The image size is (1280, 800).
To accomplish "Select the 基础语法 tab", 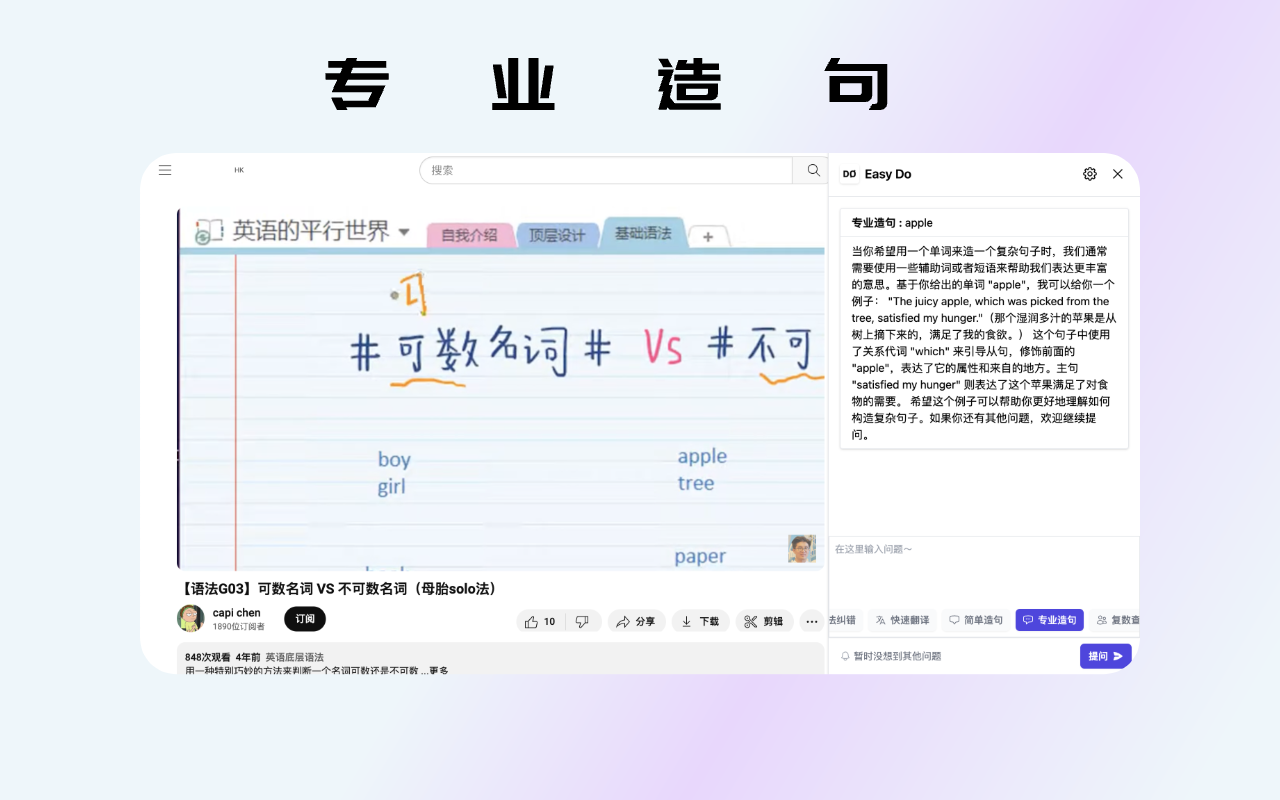I will [x=643, y=233].
